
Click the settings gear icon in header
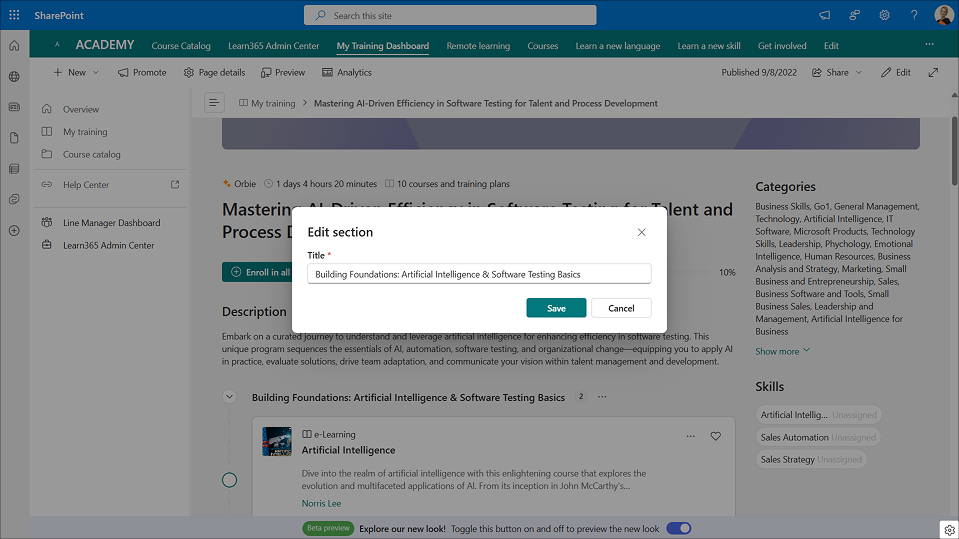click(x=885, y=15)
